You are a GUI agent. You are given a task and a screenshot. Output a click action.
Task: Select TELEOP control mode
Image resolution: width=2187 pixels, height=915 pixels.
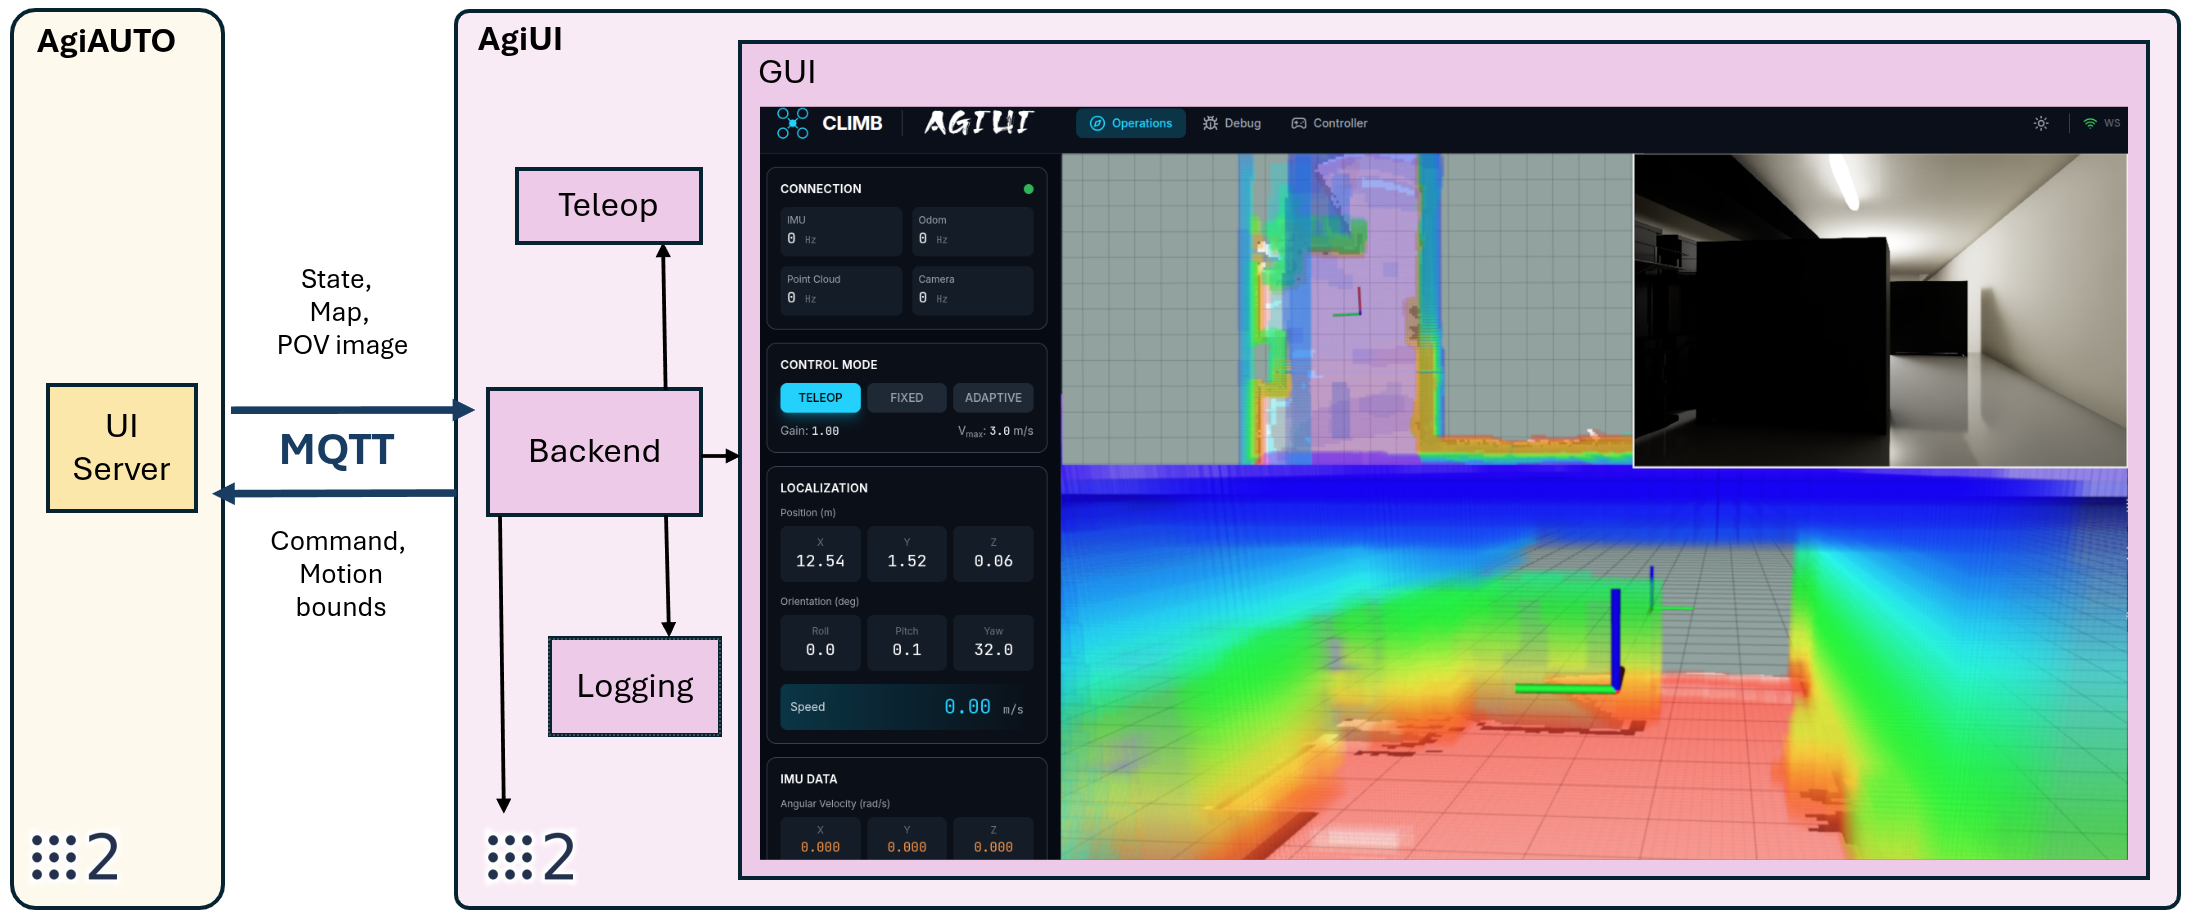pyautogui.click(x=819, y=397)
